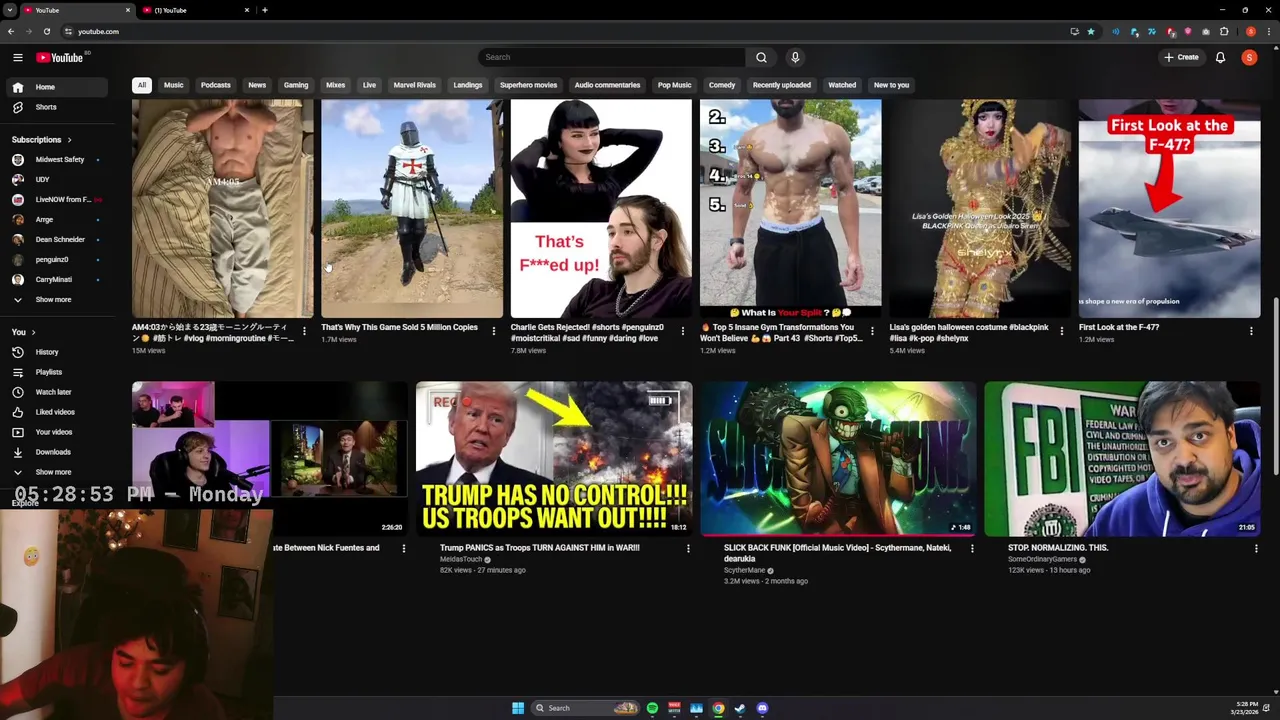This screenshot has height=720, width=1280.
Task: Open a new browser tab
Action: (264, 10)
